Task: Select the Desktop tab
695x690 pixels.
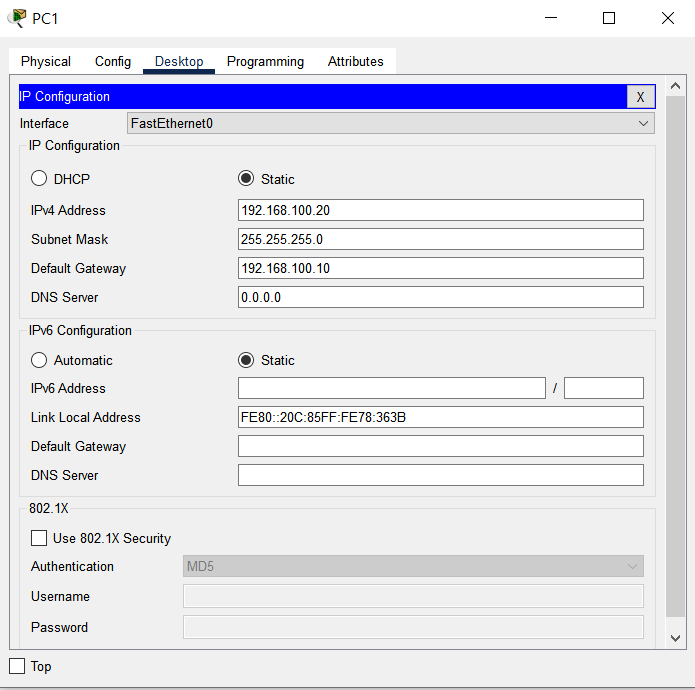Action: (x=179, y=61)
